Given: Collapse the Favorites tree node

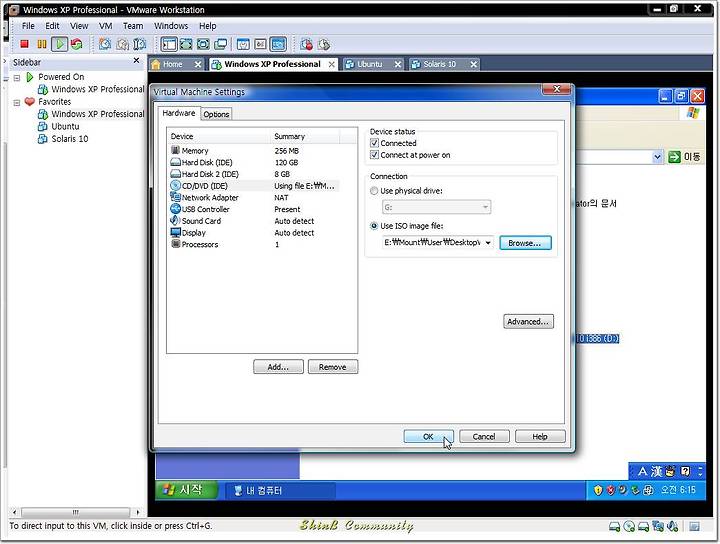Looking at the screenshot, I should pos(17,102).
